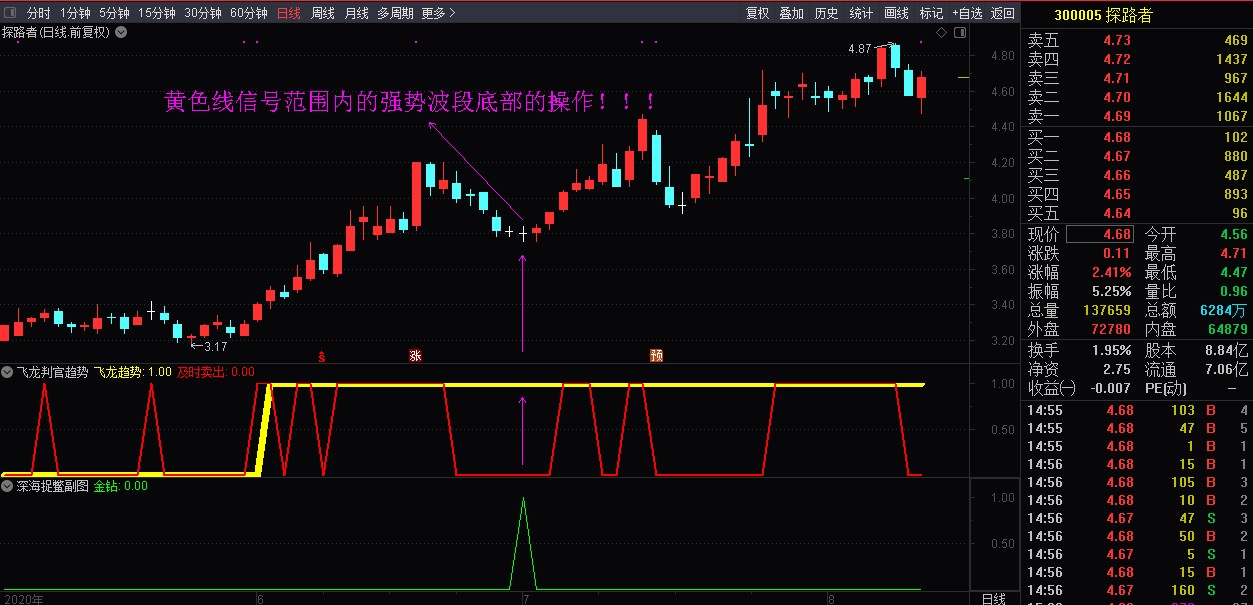Image resolution: width=1253 pixels, height=605 pixels.
Task: Expand the 探路者 chart title dropdown arrow
Action: (121, 32)
